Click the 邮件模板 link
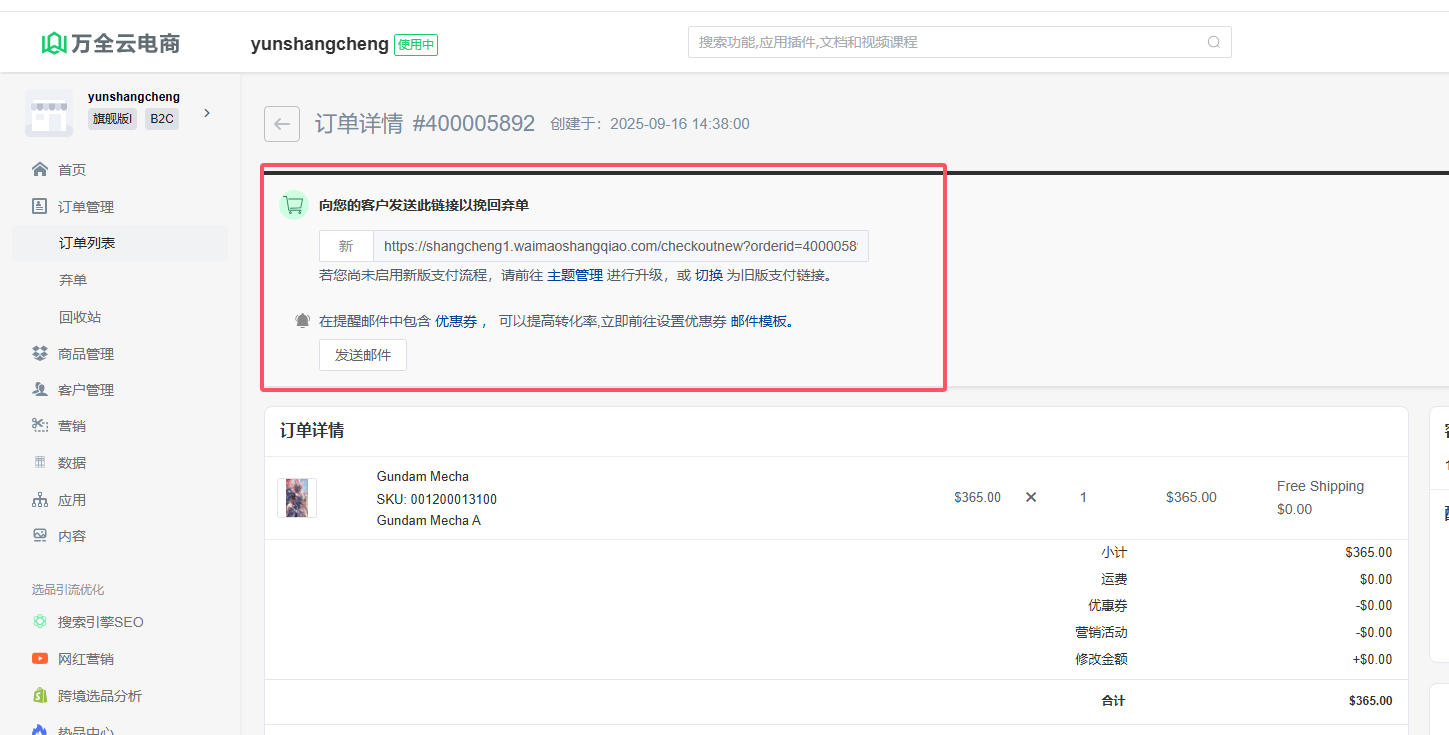The image size is (1449, 735). click(759, 321)
